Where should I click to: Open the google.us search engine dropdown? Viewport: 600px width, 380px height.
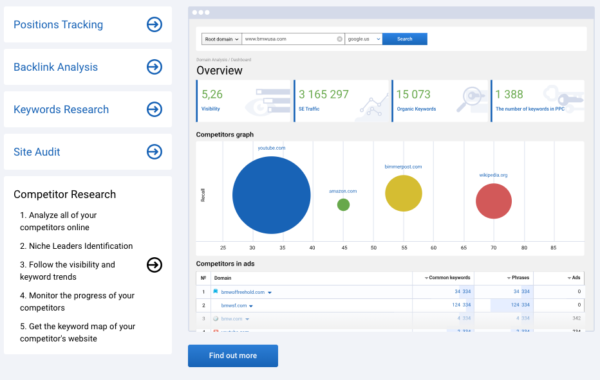click(x=364, y=39)
